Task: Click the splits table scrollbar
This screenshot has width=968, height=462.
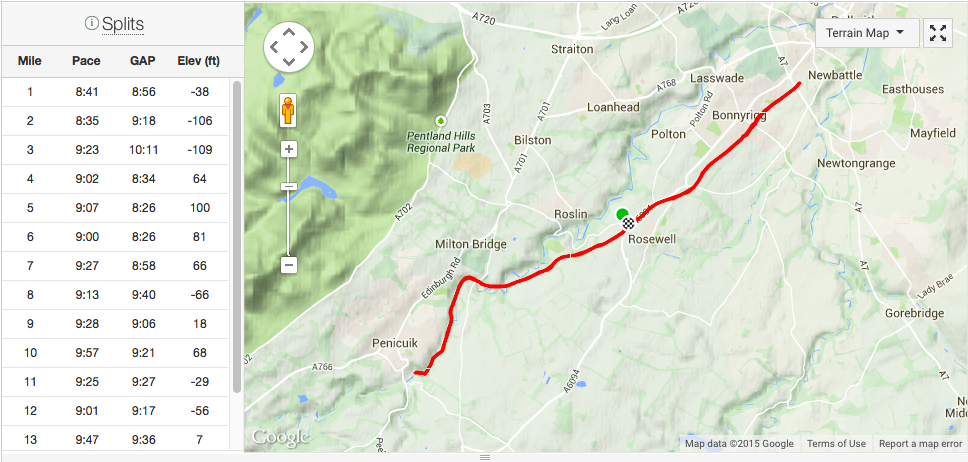Action: [237, 237]
